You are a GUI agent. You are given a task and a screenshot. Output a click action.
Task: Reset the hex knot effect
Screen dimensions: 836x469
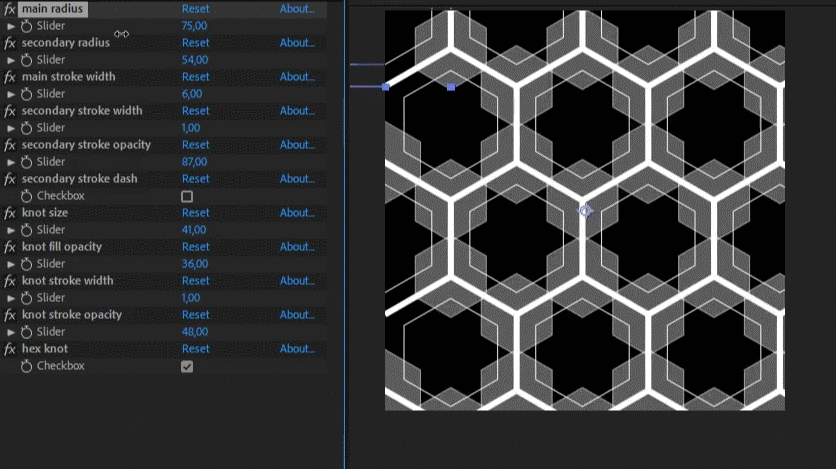196,349
